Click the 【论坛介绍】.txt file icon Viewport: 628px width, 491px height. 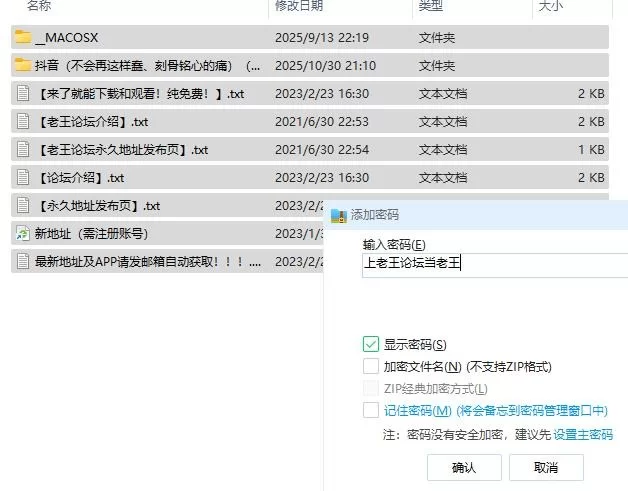[x=23, y=177]
